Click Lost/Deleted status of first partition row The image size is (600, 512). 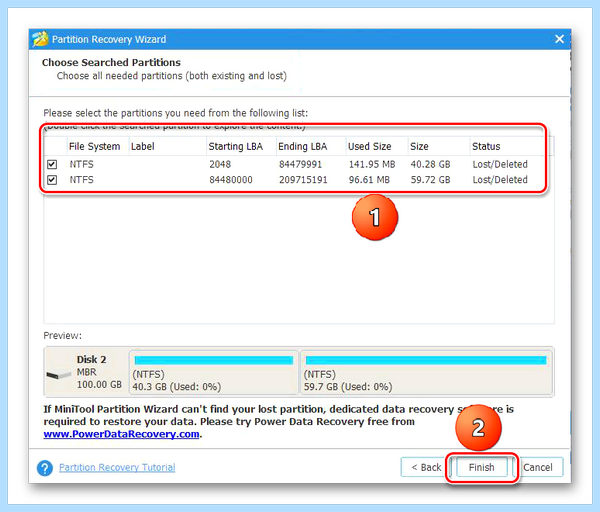coord(500,165)
